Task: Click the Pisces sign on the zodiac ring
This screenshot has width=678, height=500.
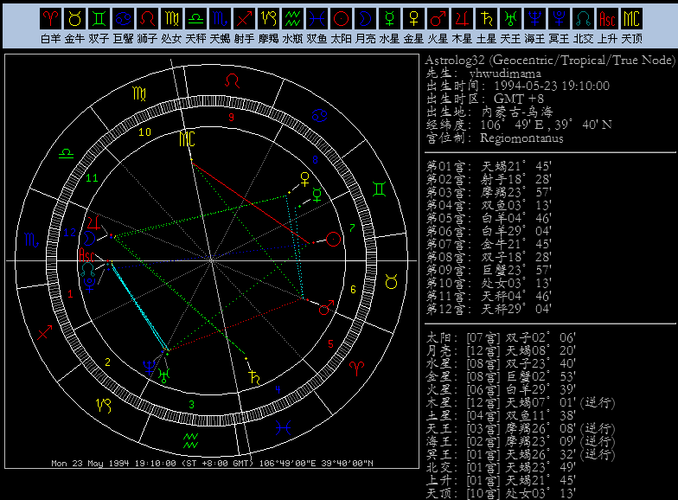Action: 283,428
